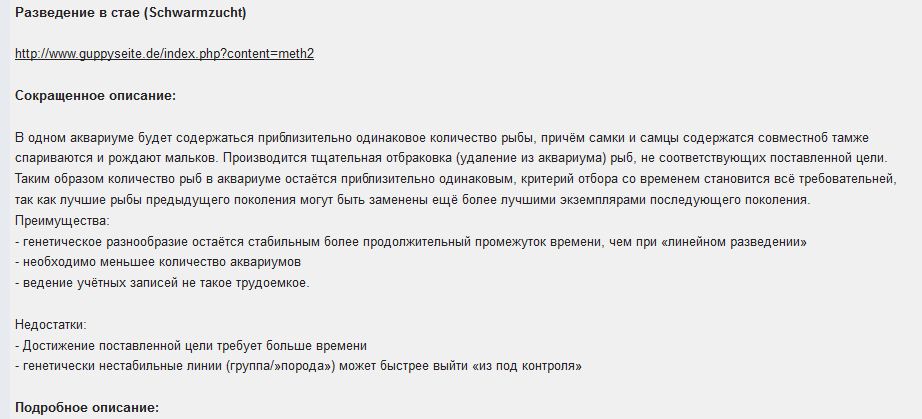Click the "Подробное описание:" heading
Screen dimensions: 922x419
(x=87, y=408)
